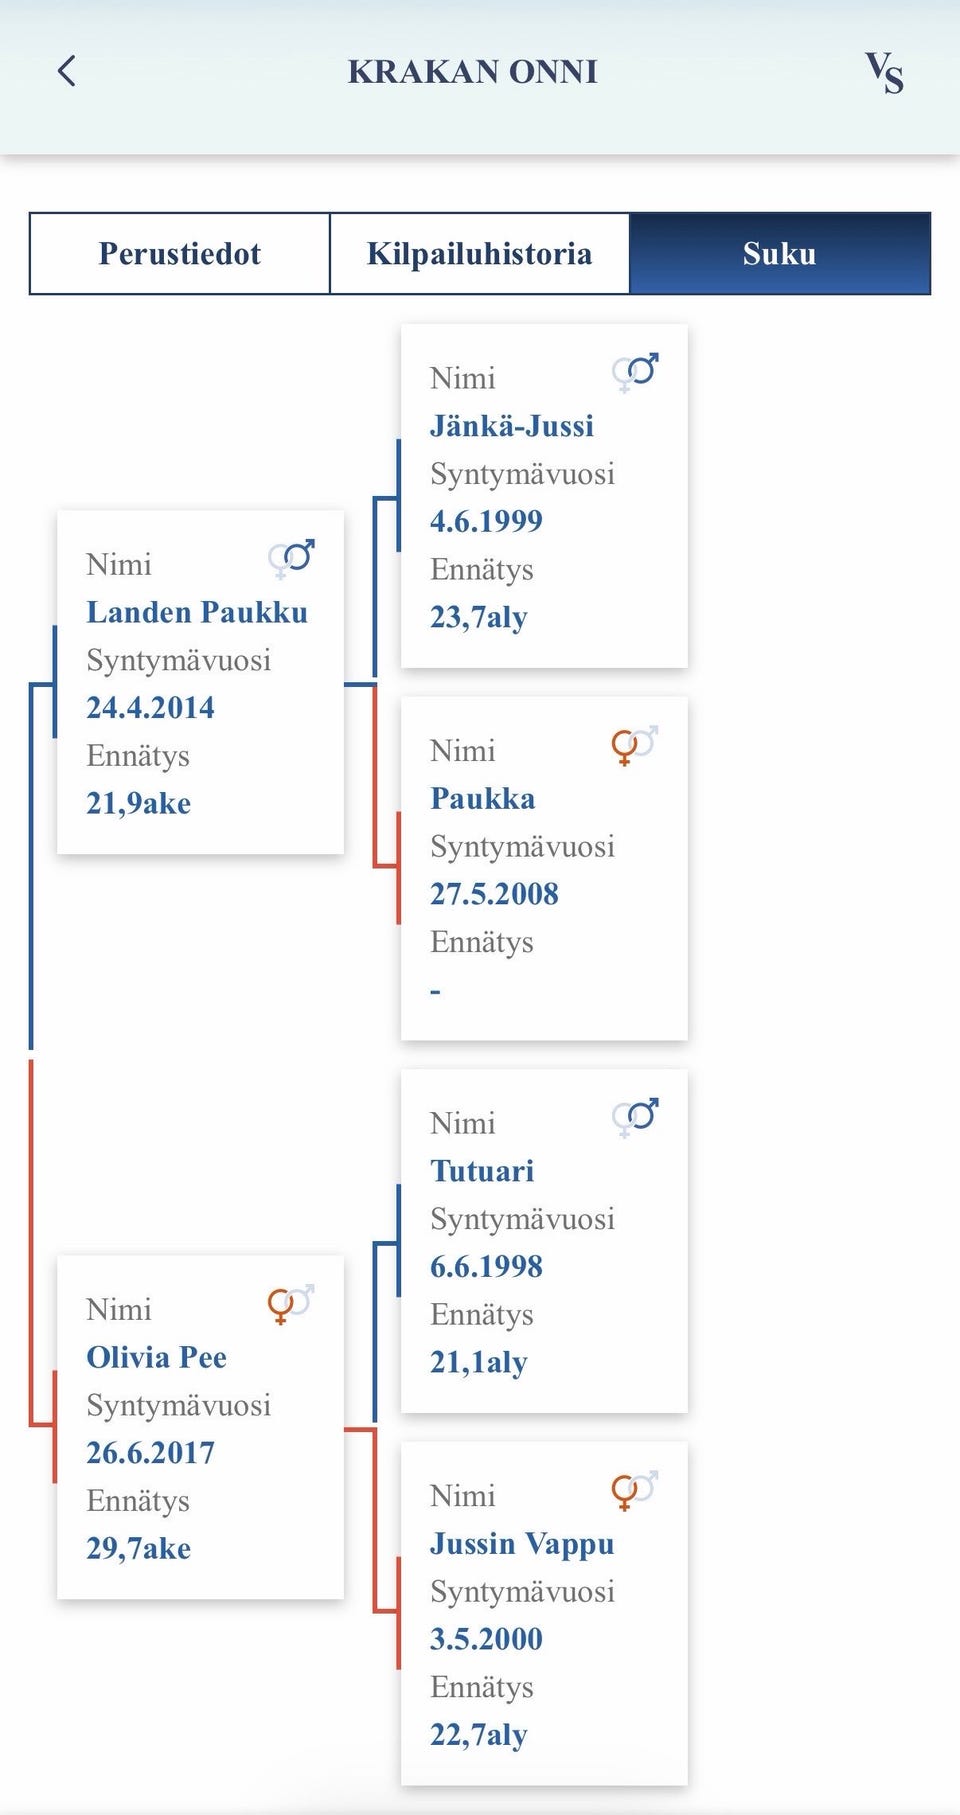Click the Krakan Onni page title

[473, 72]
